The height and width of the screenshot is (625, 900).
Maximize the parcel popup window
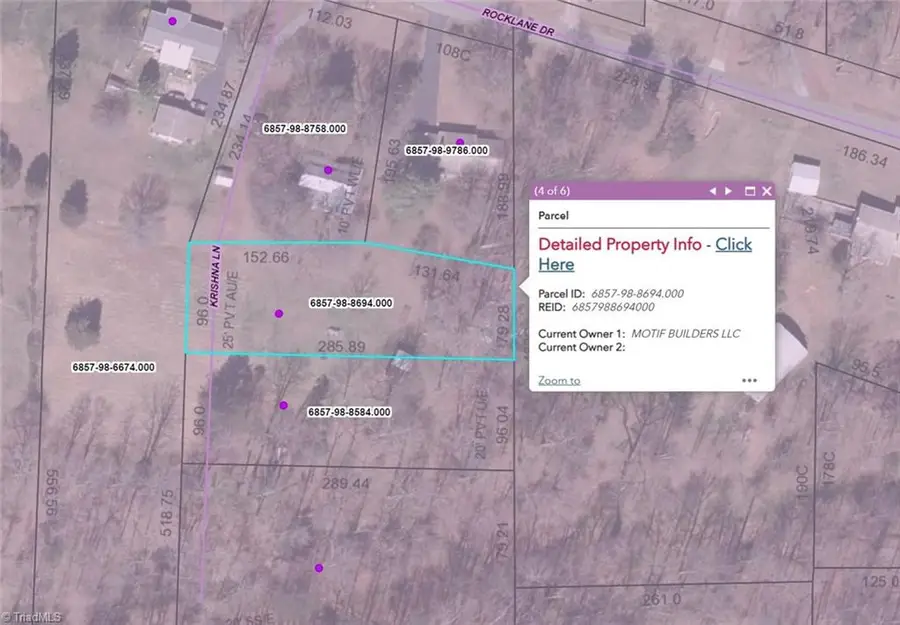point(749,190)
